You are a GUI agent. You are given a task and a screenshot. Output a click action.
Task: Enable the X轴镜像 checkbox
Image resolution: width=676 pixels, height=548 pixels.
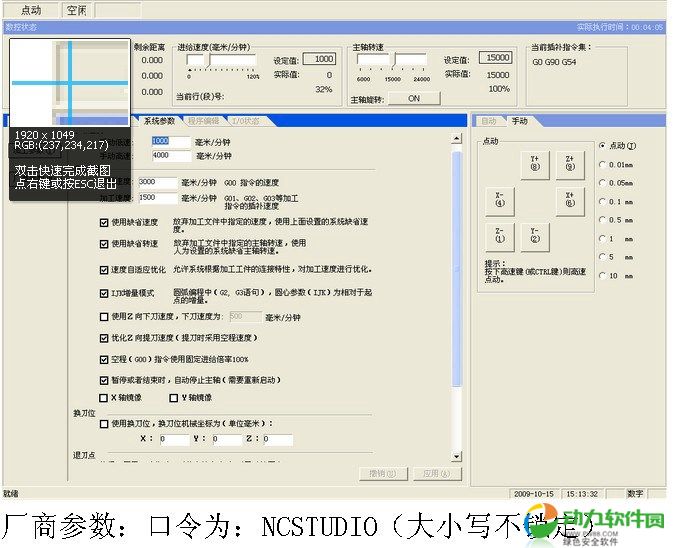pyautogui.click(x=105, y=397)
